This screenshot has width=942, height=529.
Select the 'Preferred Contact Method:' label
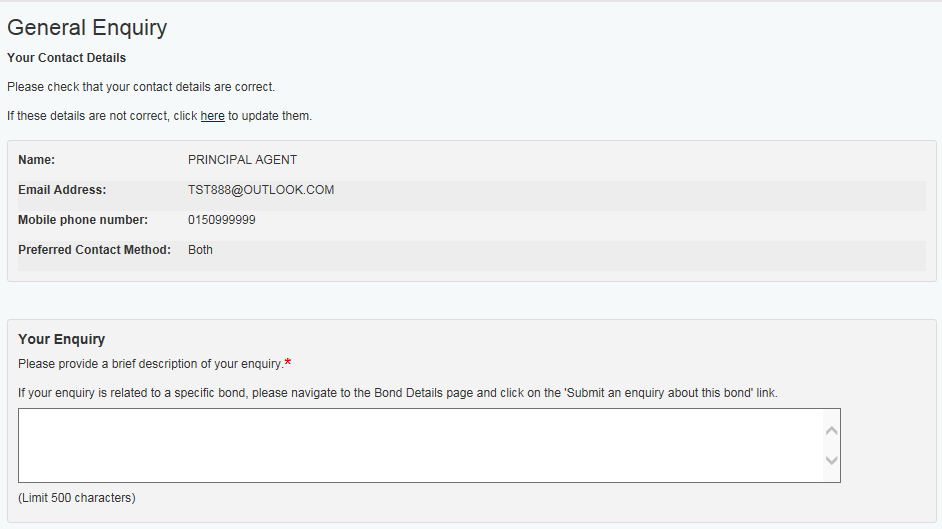[x=95, y=250]
